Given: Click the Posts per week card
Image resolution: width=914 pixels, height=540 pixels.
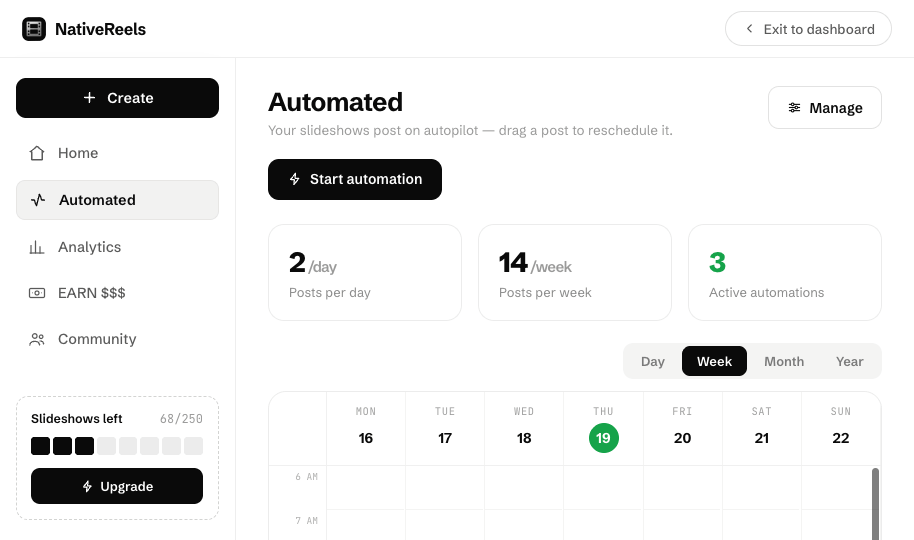Looking at the screenshot, I should pos(575,272).
